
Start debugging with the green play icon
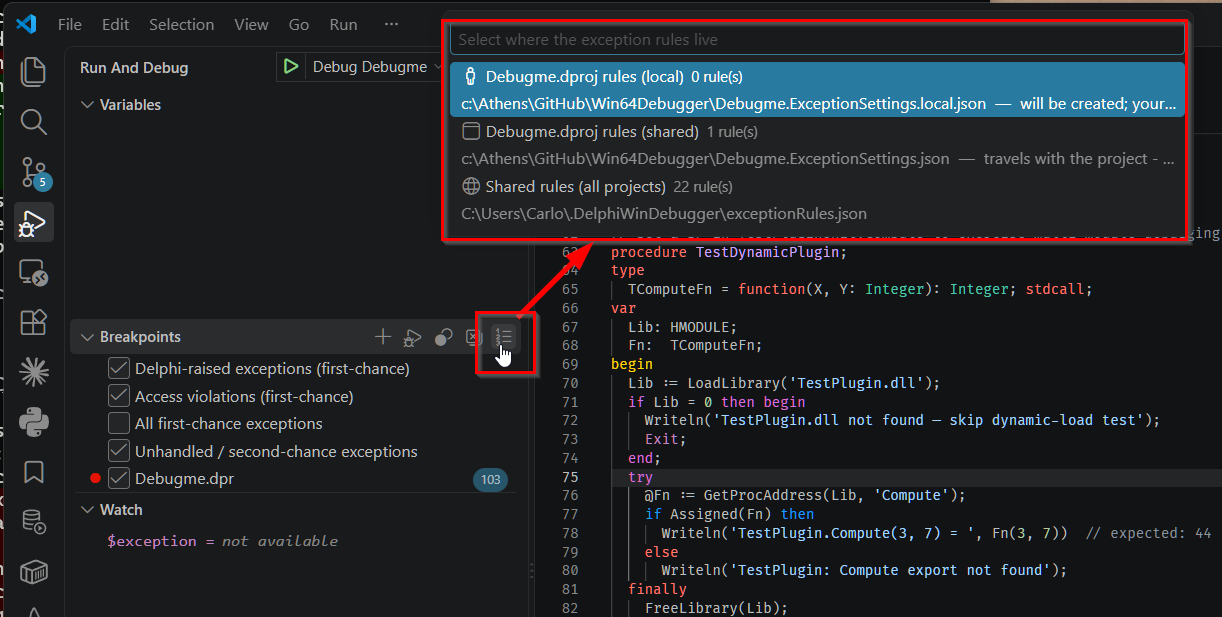290,67
